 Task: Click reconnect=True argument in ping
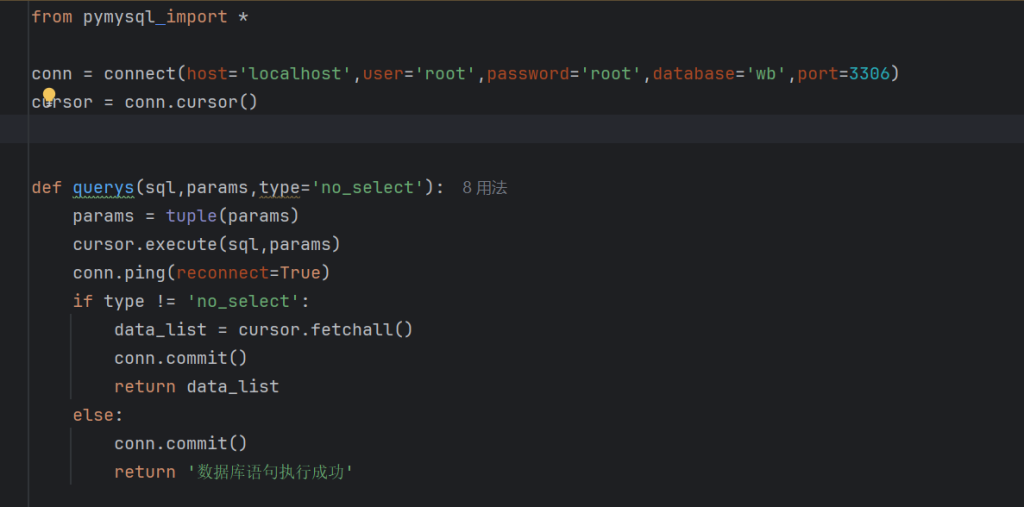point(248,272)
